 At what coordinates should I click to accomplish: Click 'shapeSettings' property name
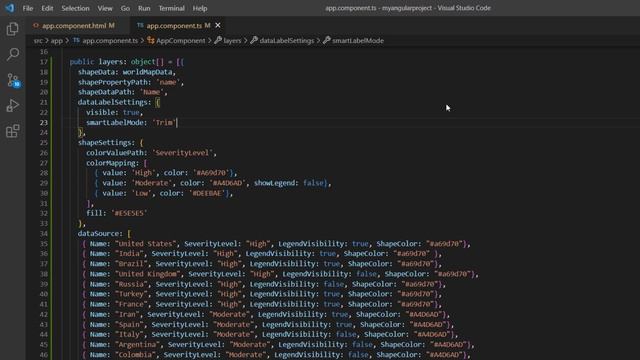pyautogui.click(x=104, y=142)
